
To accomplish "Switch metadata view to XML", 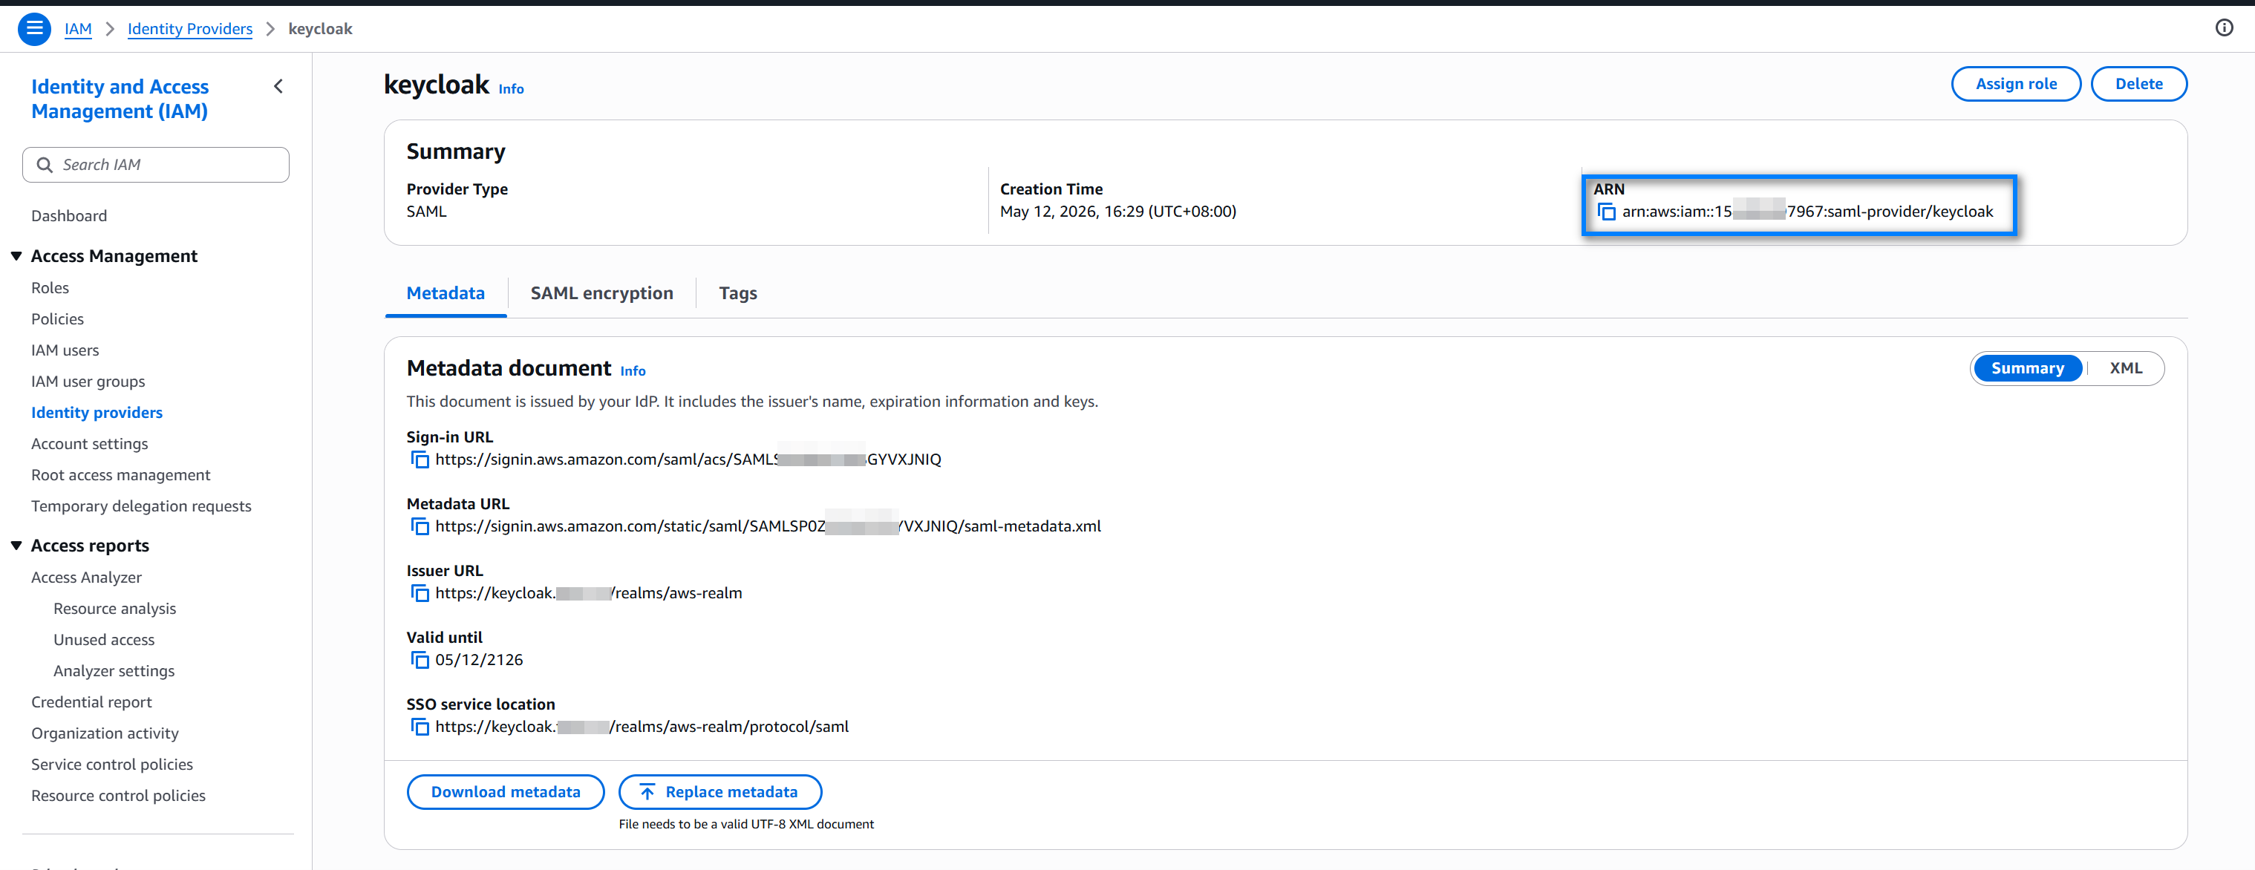I will [x=2126, y=368].
